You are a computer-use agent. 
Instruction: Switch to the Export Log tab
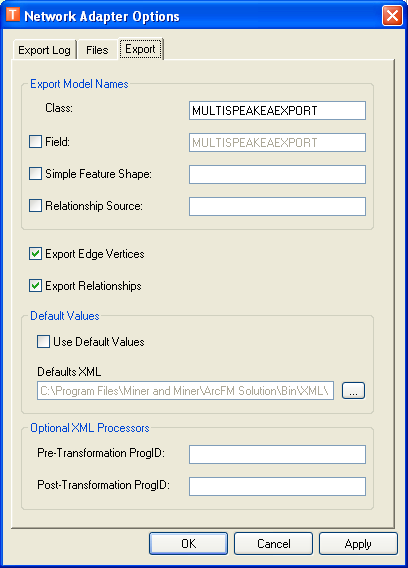pos(44,50)
